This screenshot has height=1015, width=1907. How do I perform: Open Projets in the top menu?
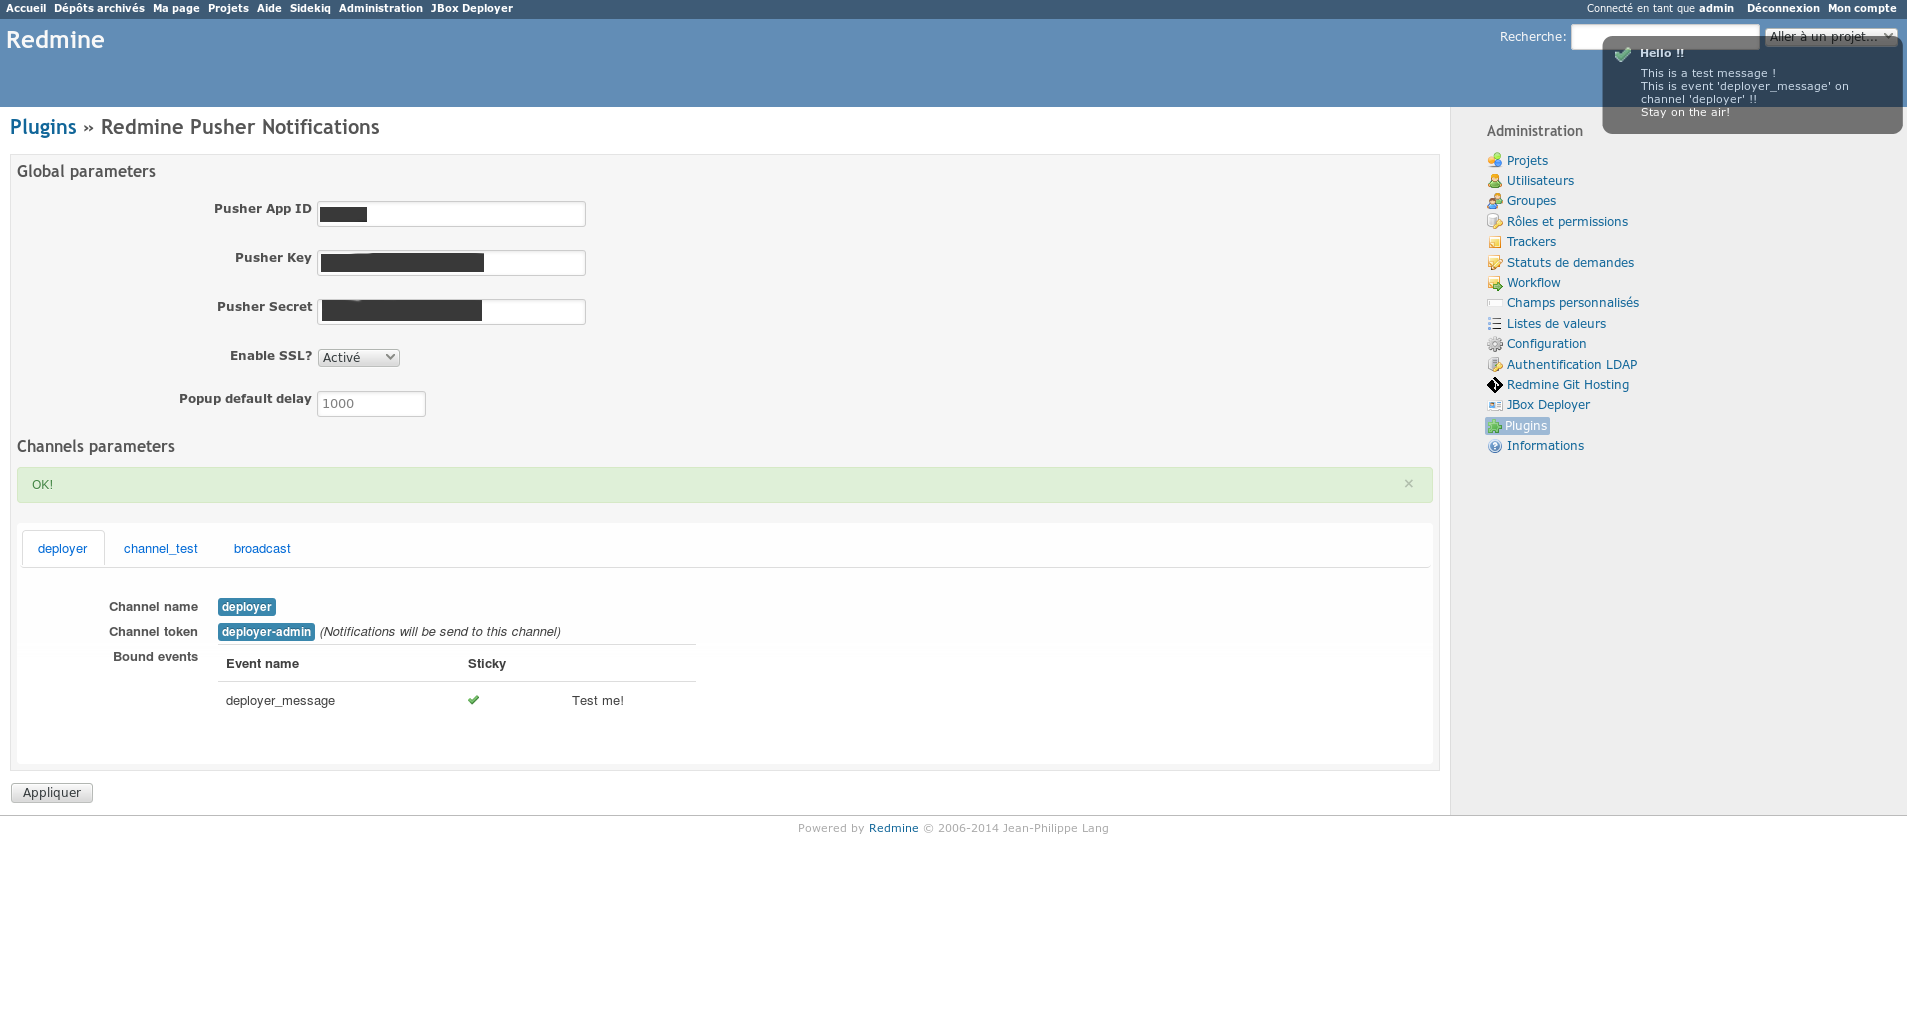click(228, 8)
